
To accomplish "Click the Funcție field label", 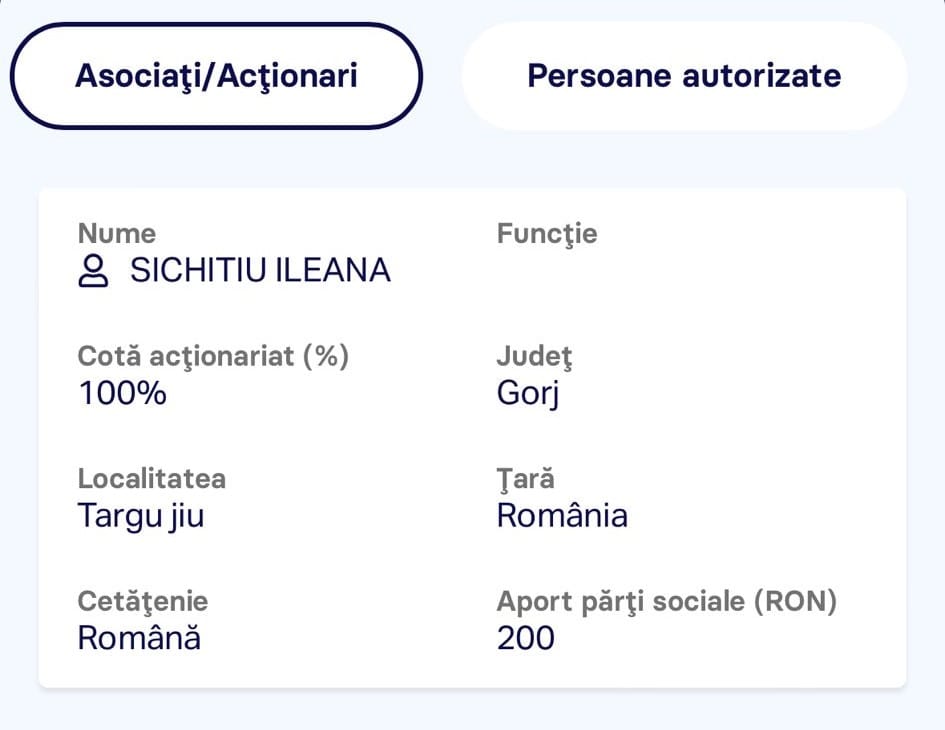I will point(547,234).
